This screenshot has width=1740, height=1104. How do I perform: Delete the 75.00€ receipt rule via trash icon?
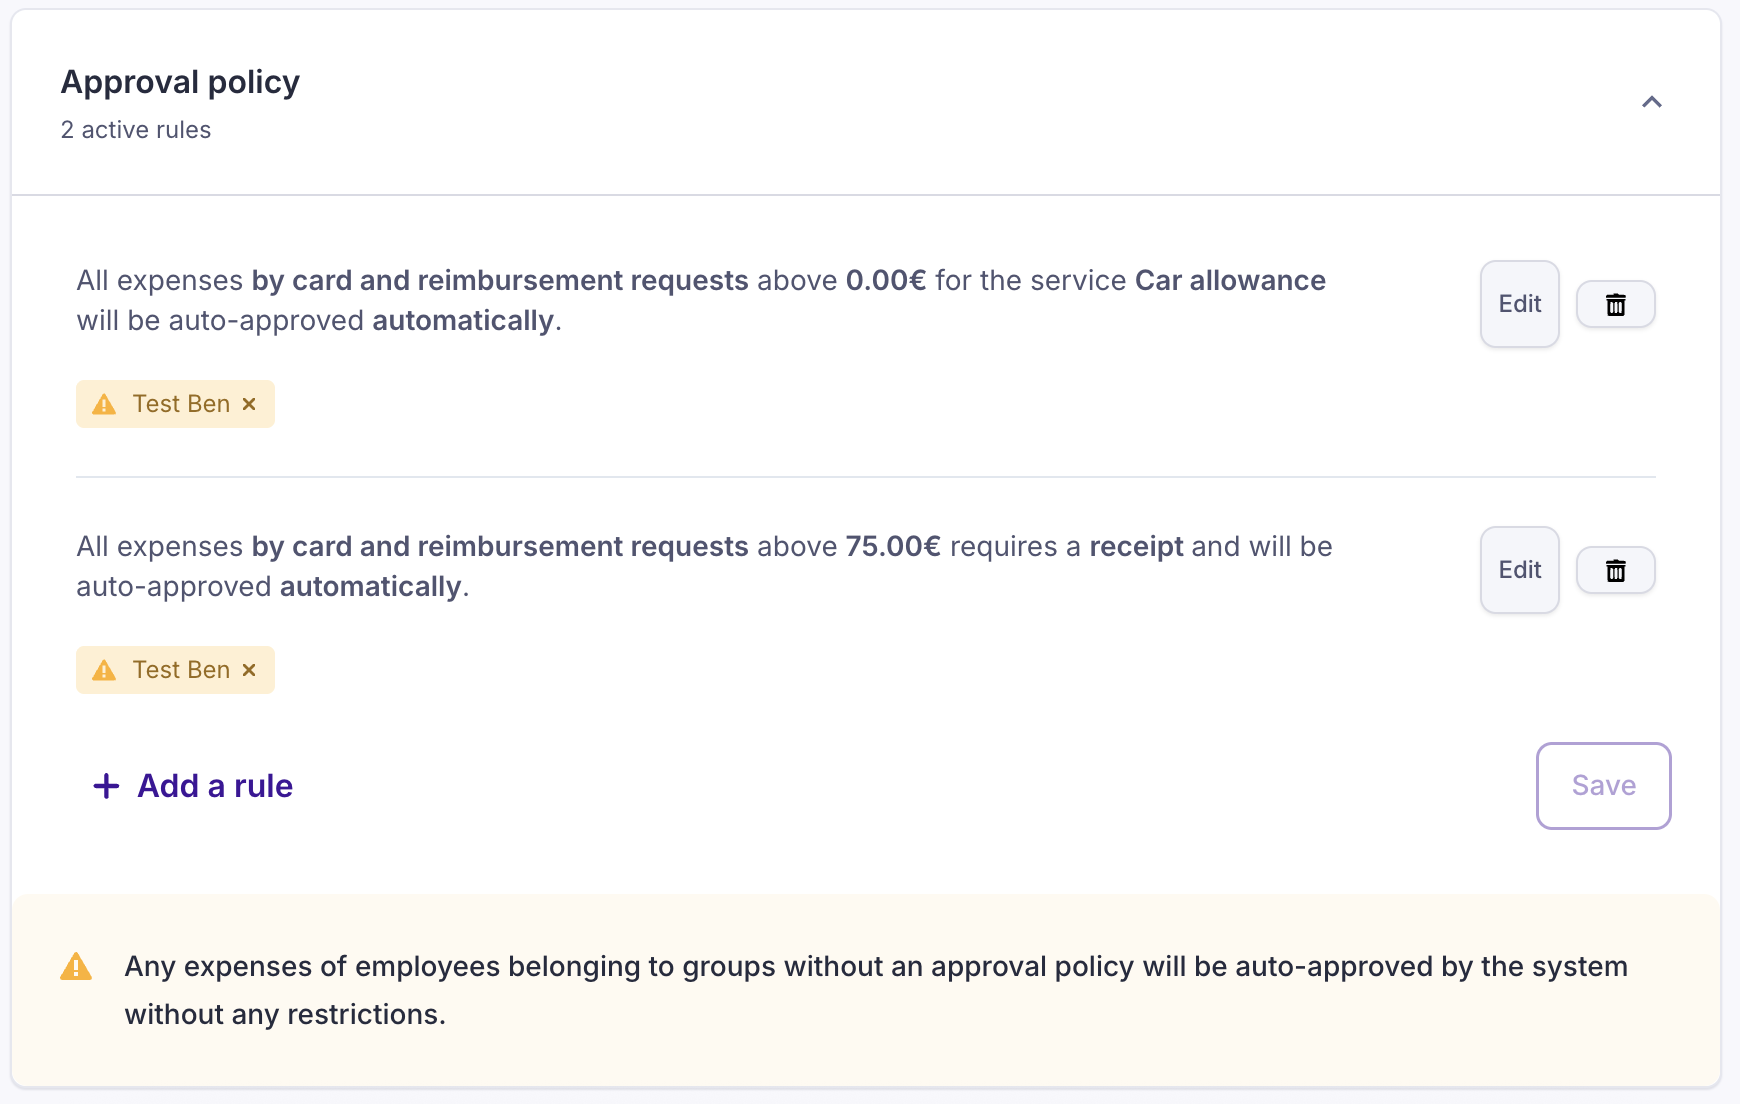click(1615, 571)
